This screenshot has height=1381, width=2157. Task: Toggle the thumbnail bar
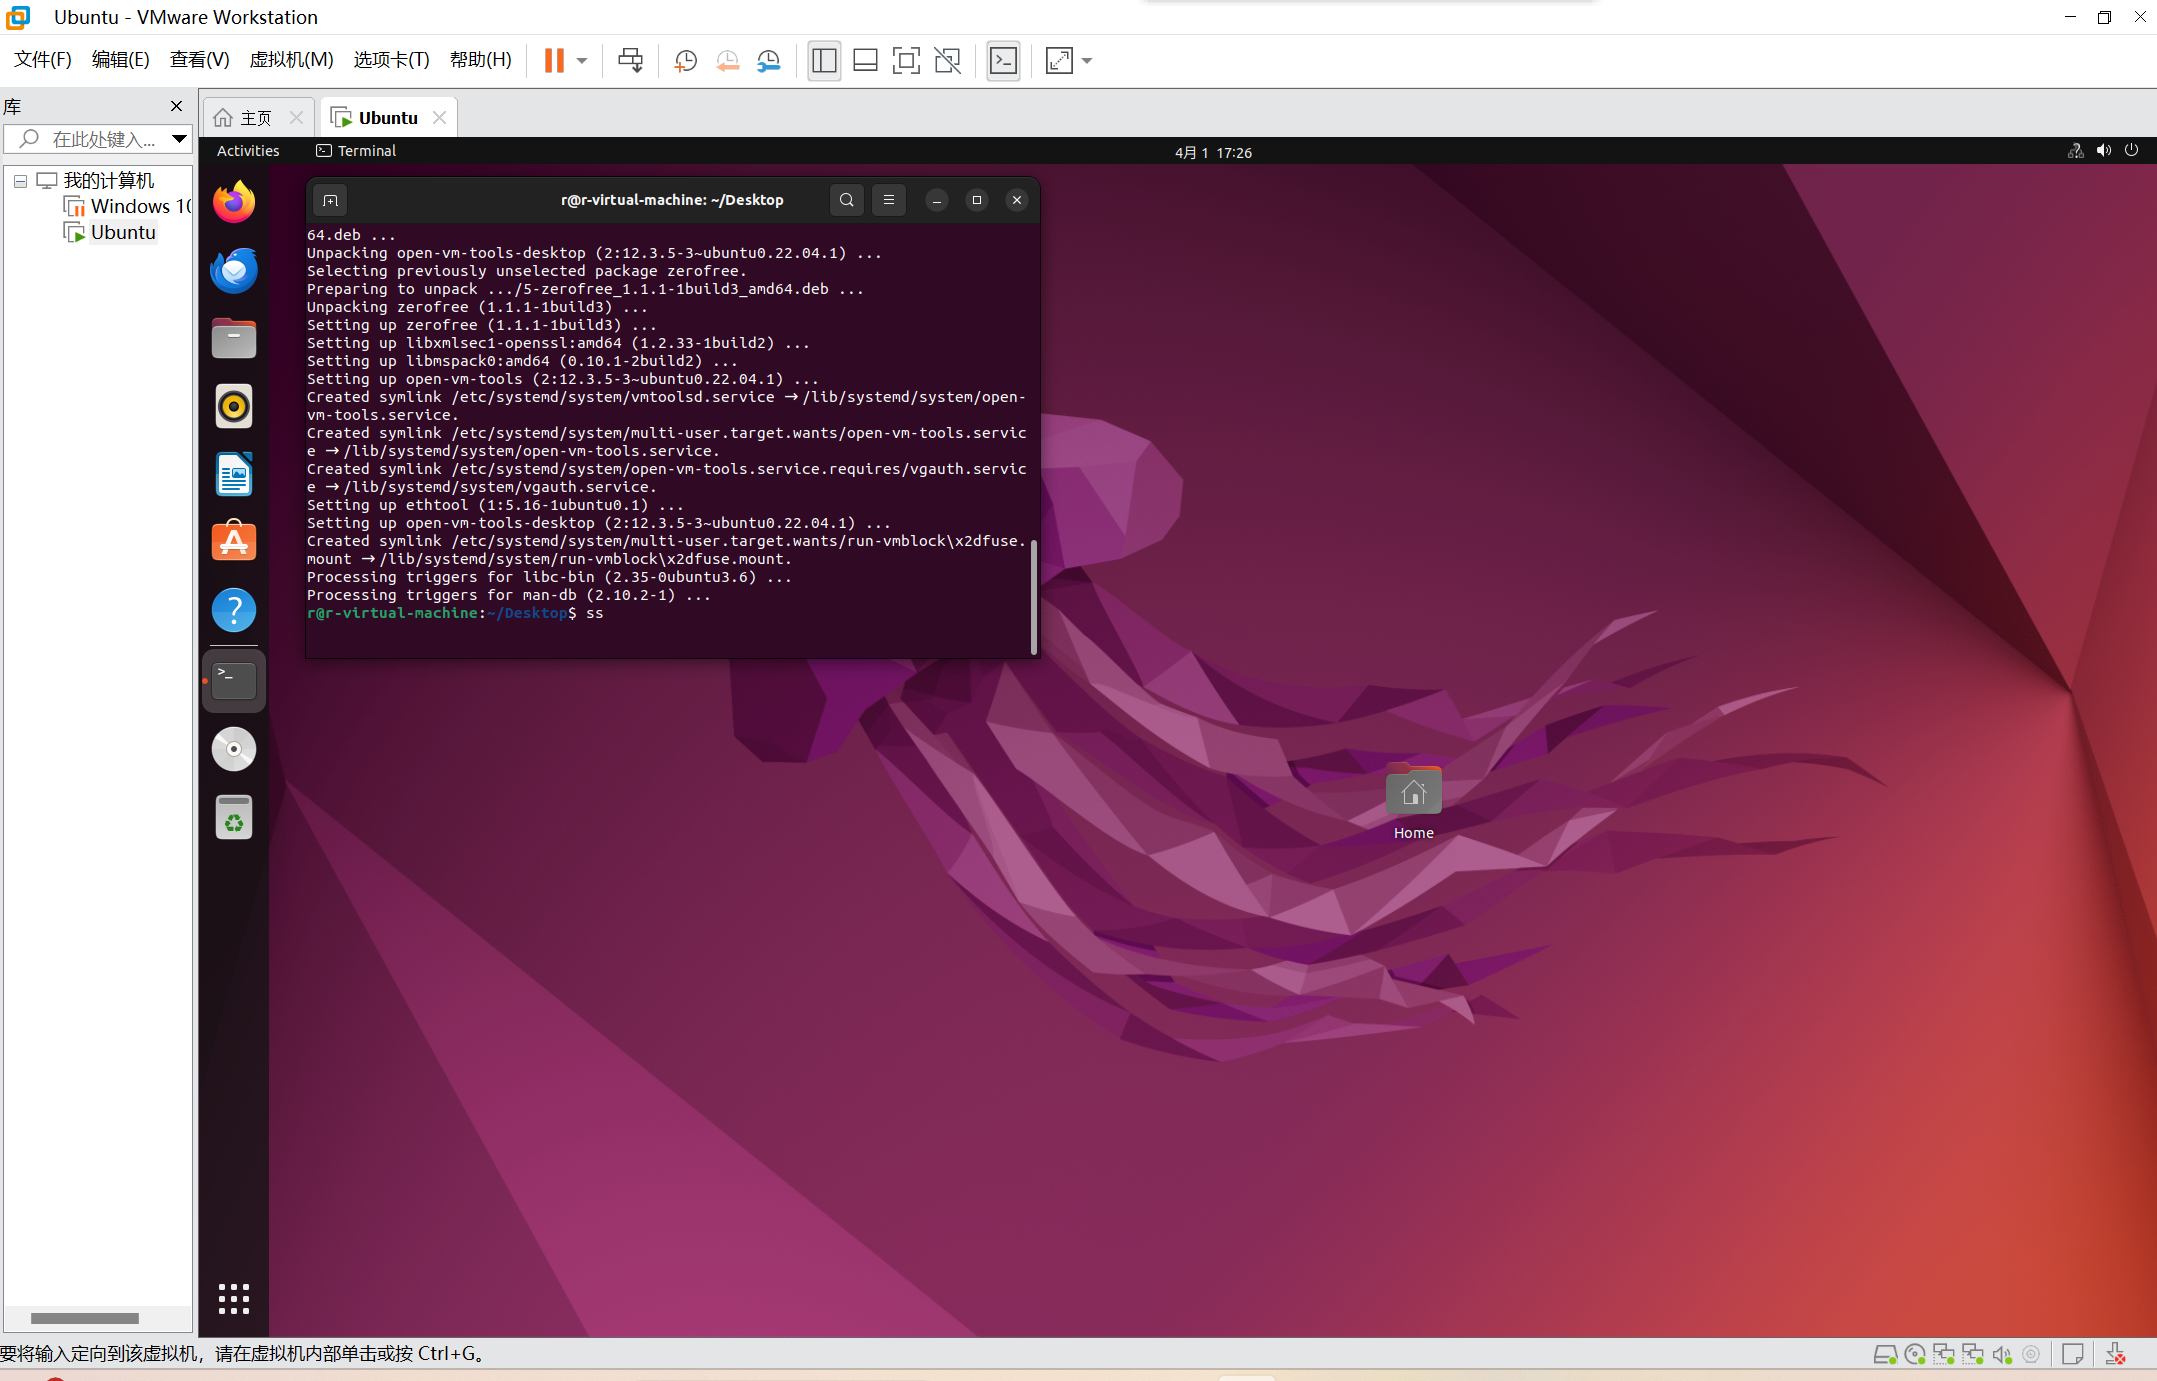pos(864,61)
